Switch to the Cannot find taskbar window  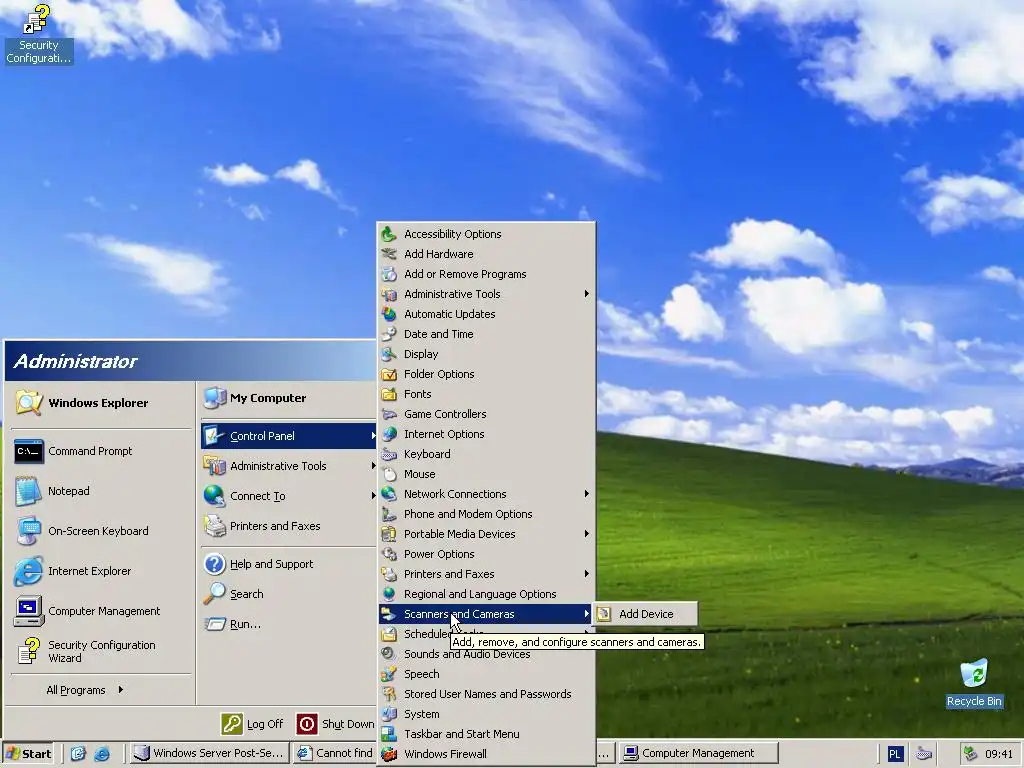334,754
